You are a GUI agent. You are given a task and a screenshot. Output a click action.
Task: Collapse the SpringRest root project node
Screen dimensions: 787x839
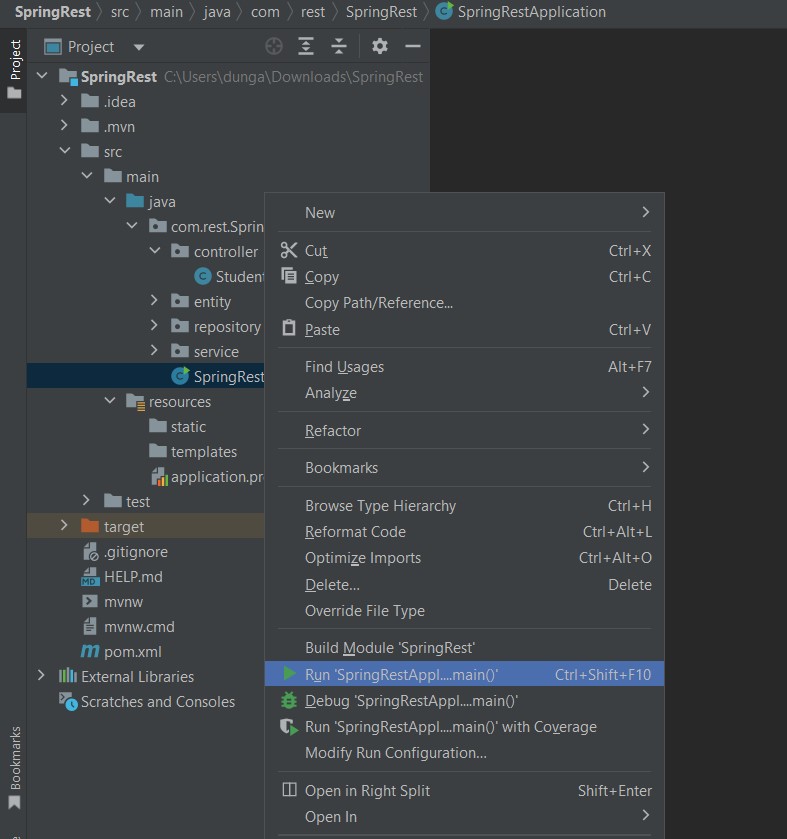42,76
